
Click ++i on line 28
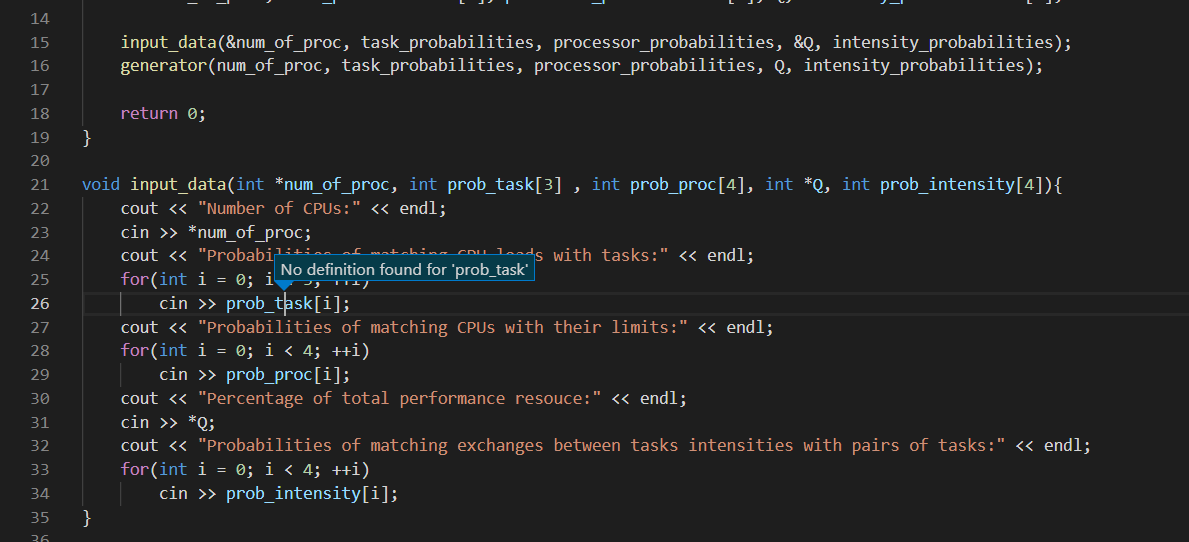pos(347,350)
